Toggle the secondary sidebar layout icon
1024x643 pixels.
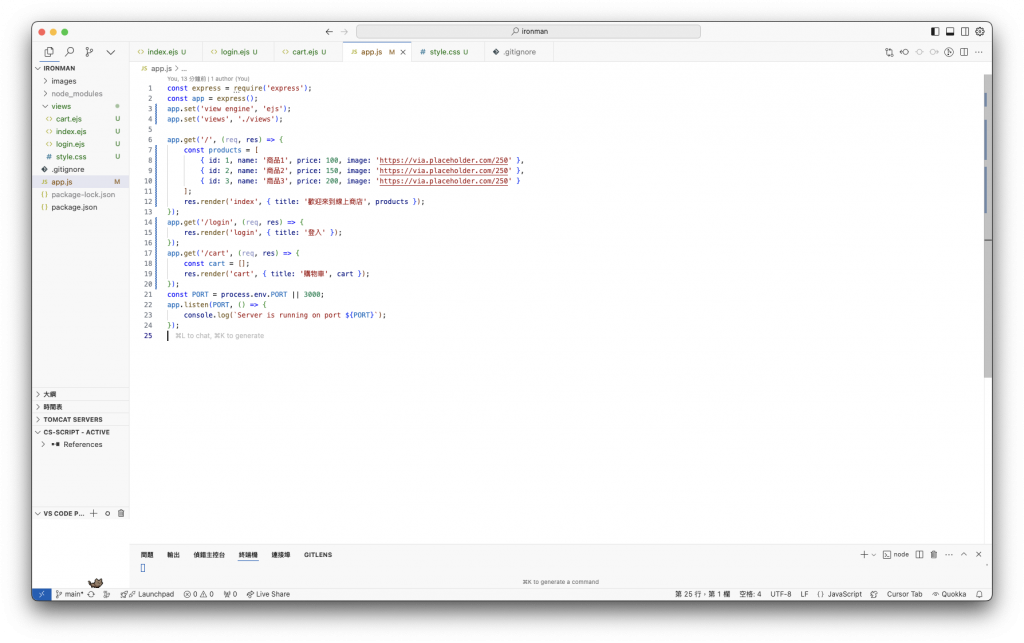tap(965, 31)
